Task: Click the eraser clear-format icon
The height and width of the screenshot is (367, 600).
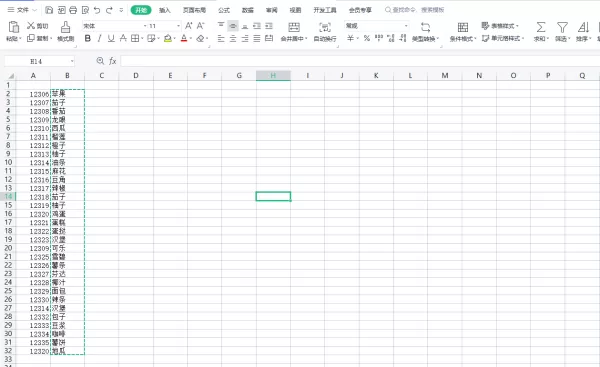Action: (200, 38)
